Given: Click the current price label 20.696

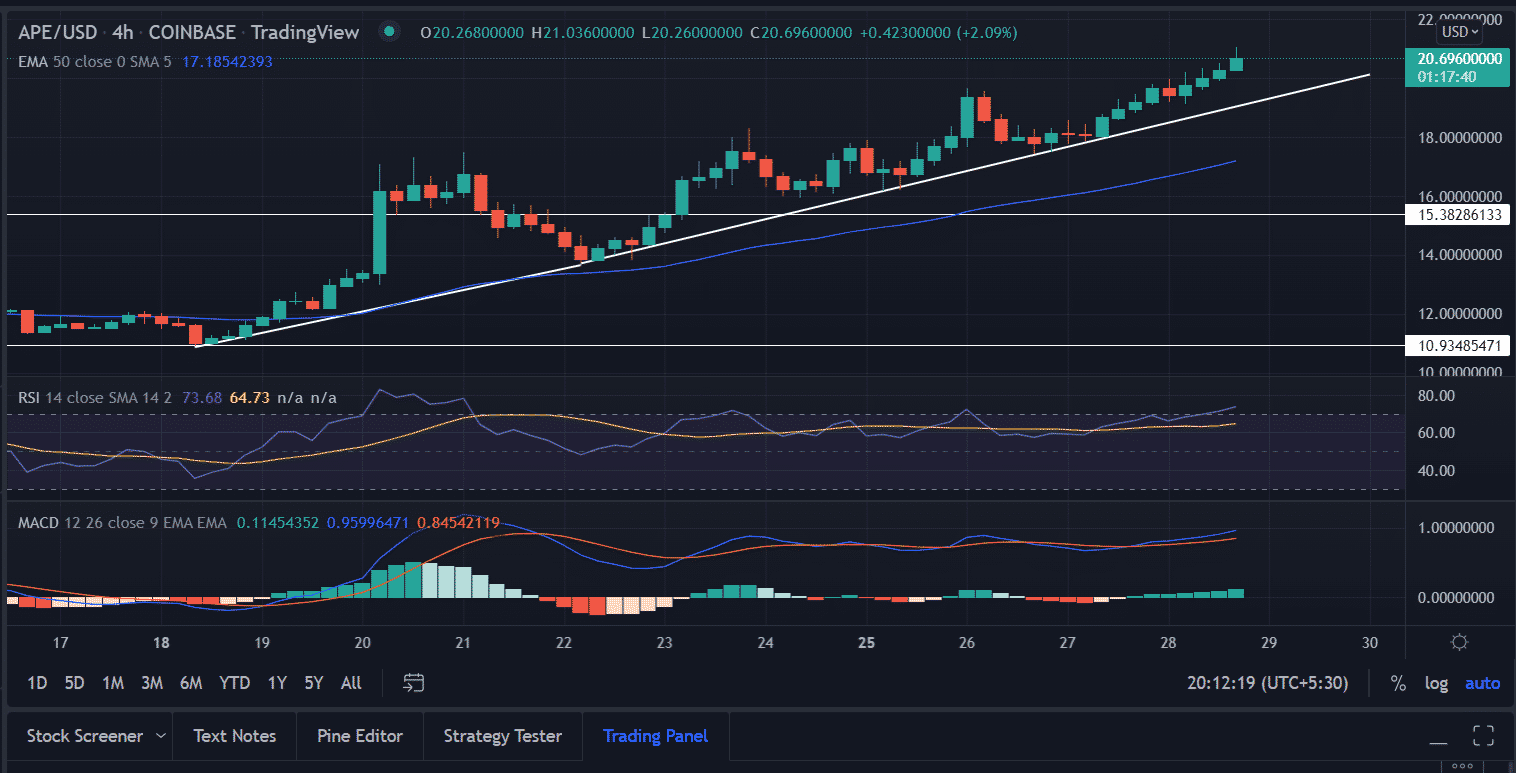Looking at the screenshot, I should pos(1456,60).
